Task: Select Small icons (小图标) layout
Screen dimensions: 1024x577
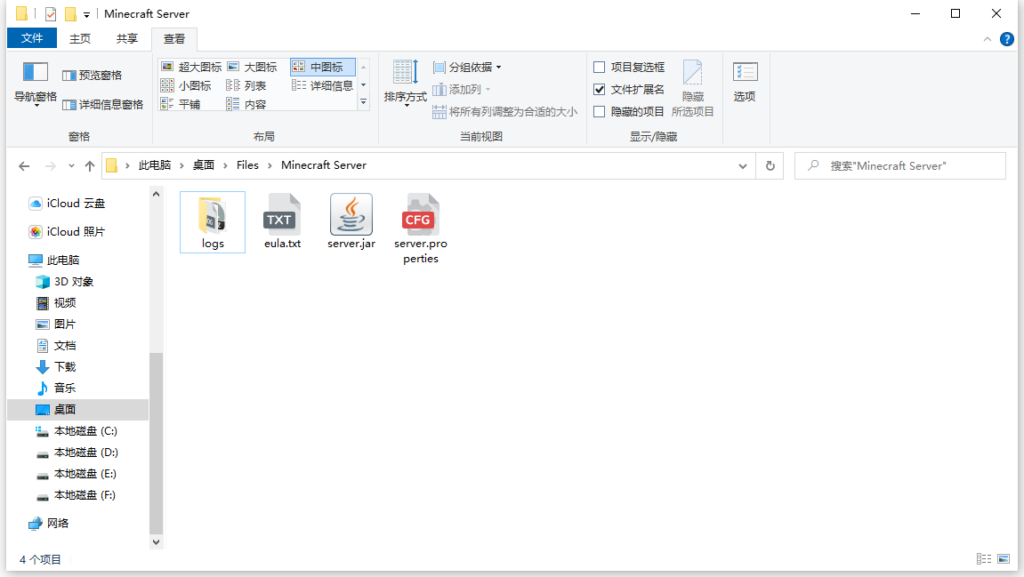Action: point(186,86)
